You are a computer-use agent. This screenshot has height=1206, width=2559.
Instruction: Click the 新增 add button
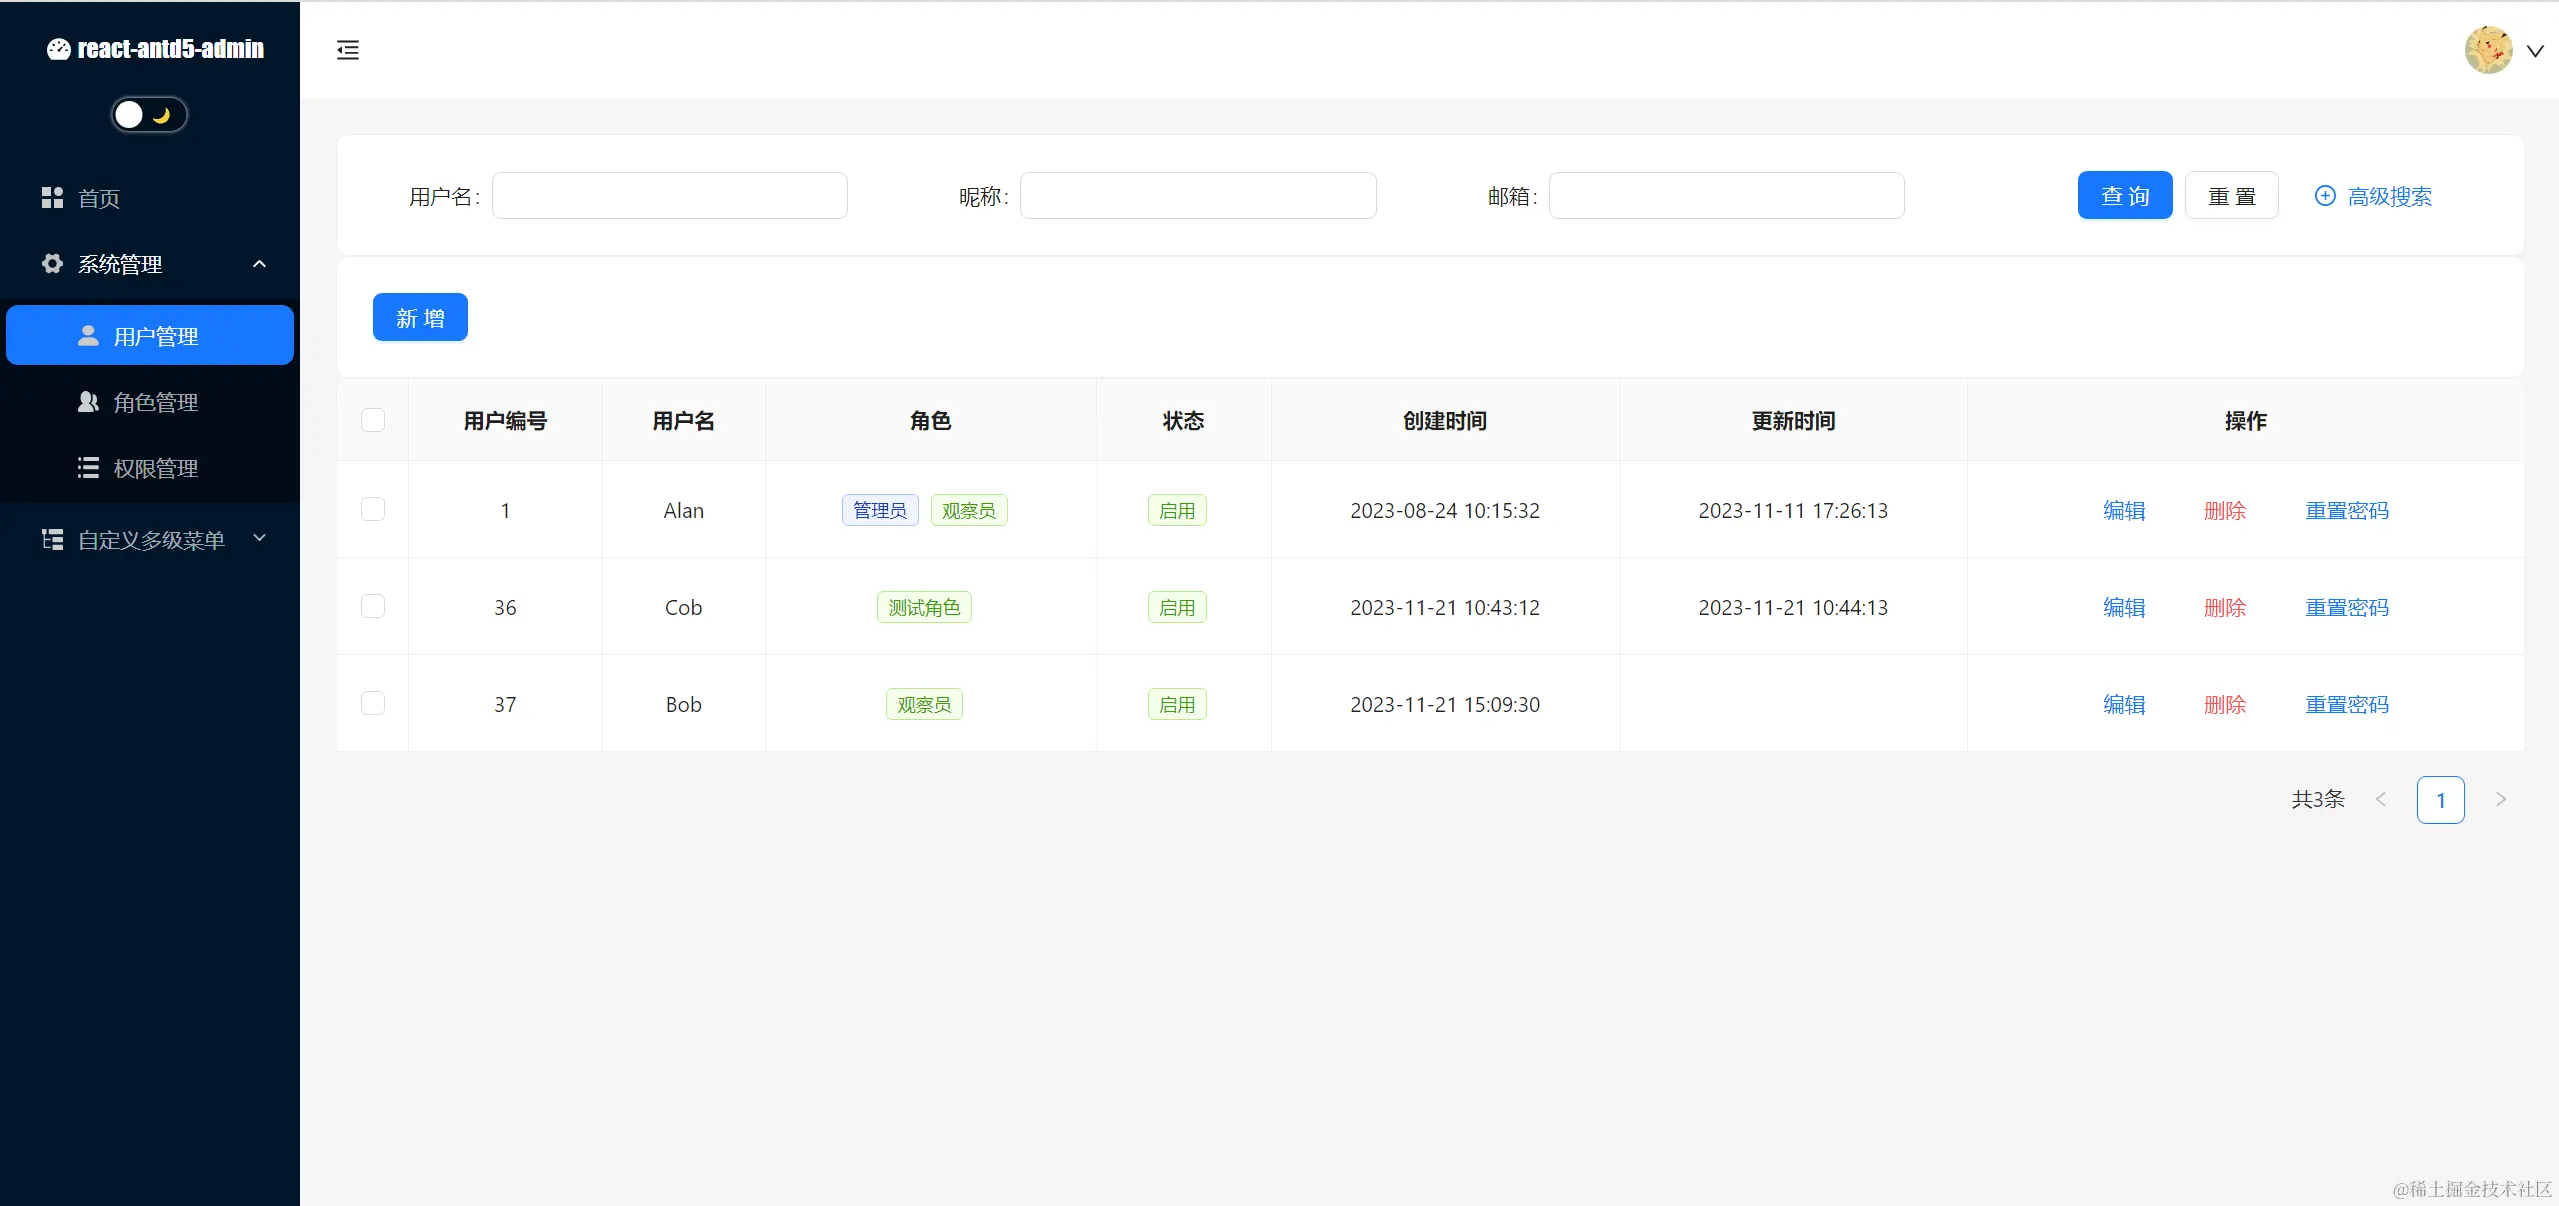tap(420, 317)
